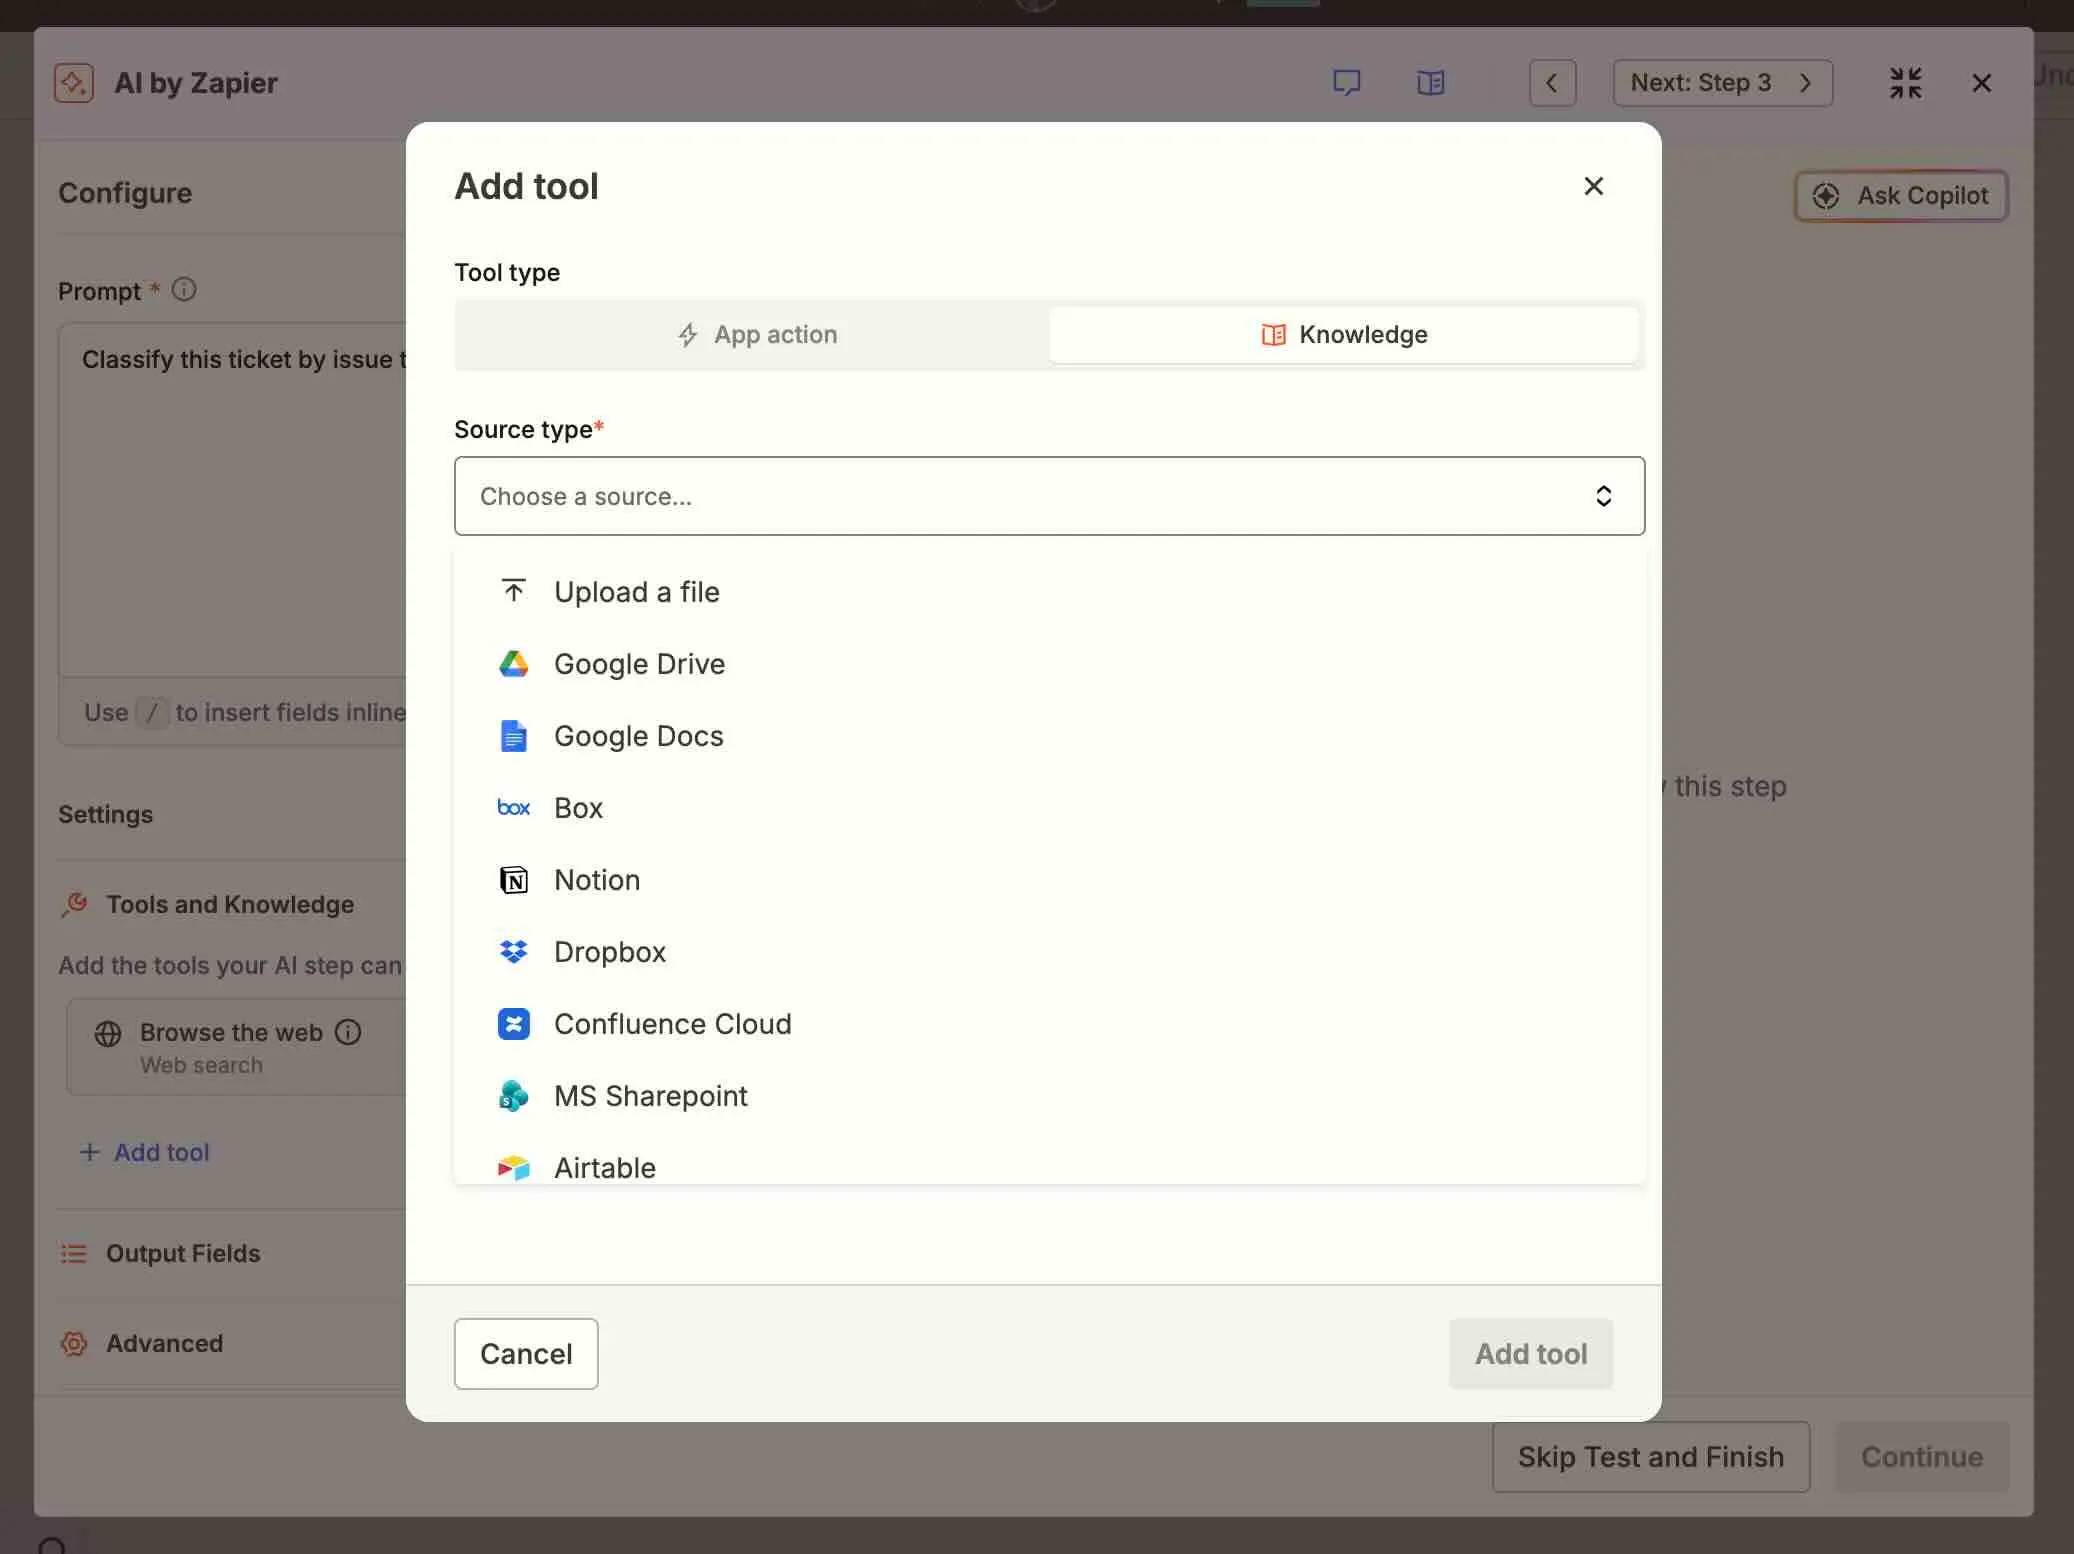
Task: Open the Choose a source dropdown
Action: (1049, 496)
